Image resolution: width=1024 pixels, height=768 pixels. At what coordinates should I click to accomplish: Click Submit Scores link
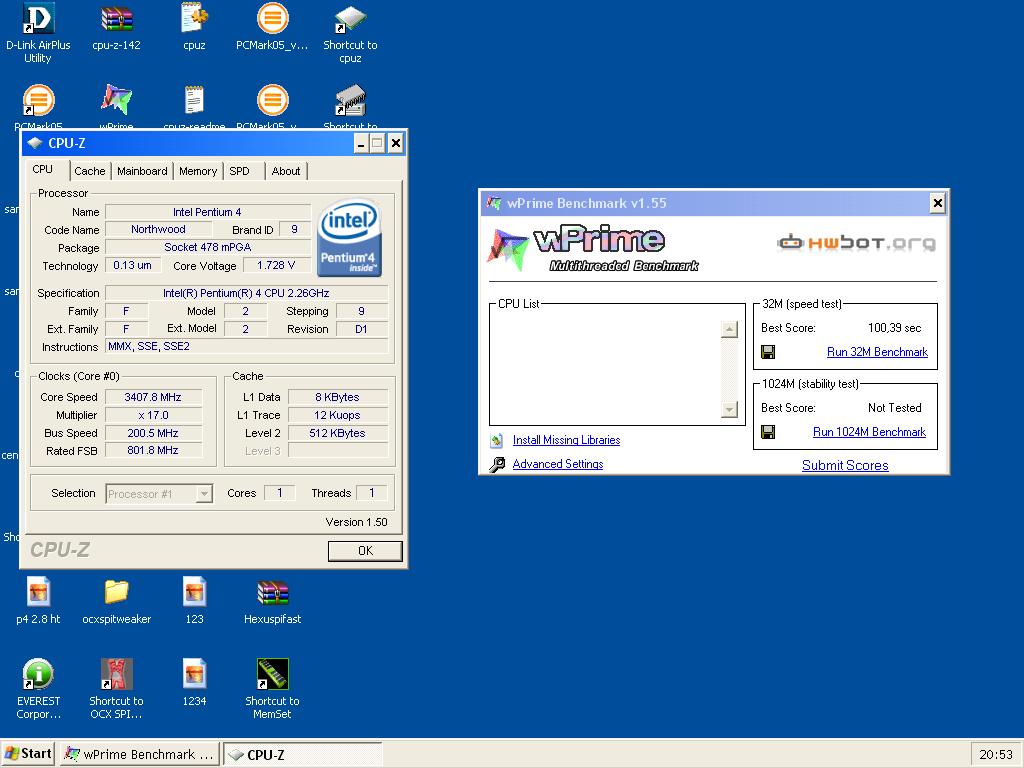coord(845,466)
